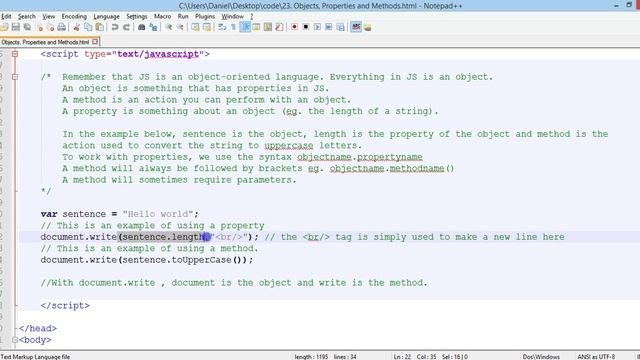Open the Macro menu

pyautogui.click(x=162, y=16)
